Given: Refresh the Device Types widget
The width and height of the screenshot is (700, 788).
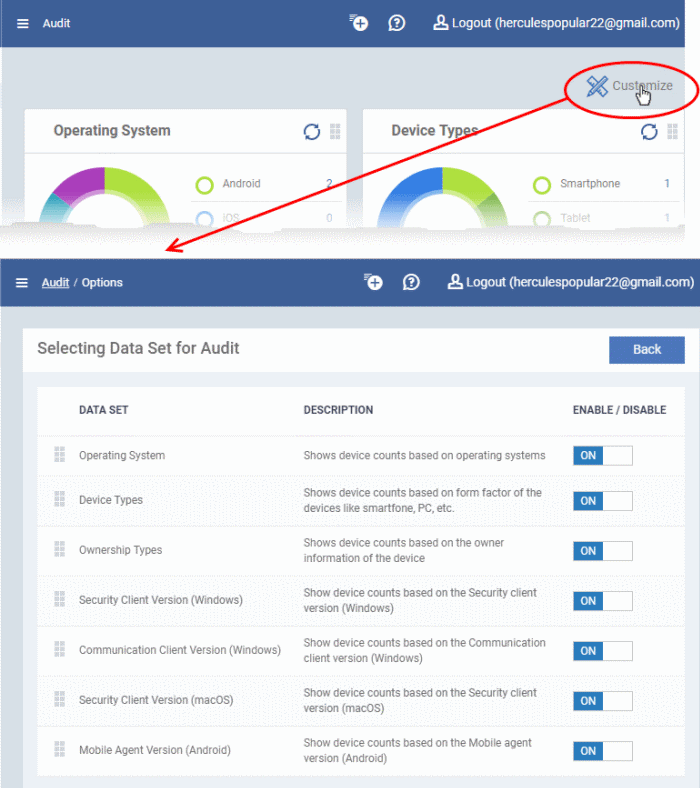Looking at the screenshot, I should (649, 132).
